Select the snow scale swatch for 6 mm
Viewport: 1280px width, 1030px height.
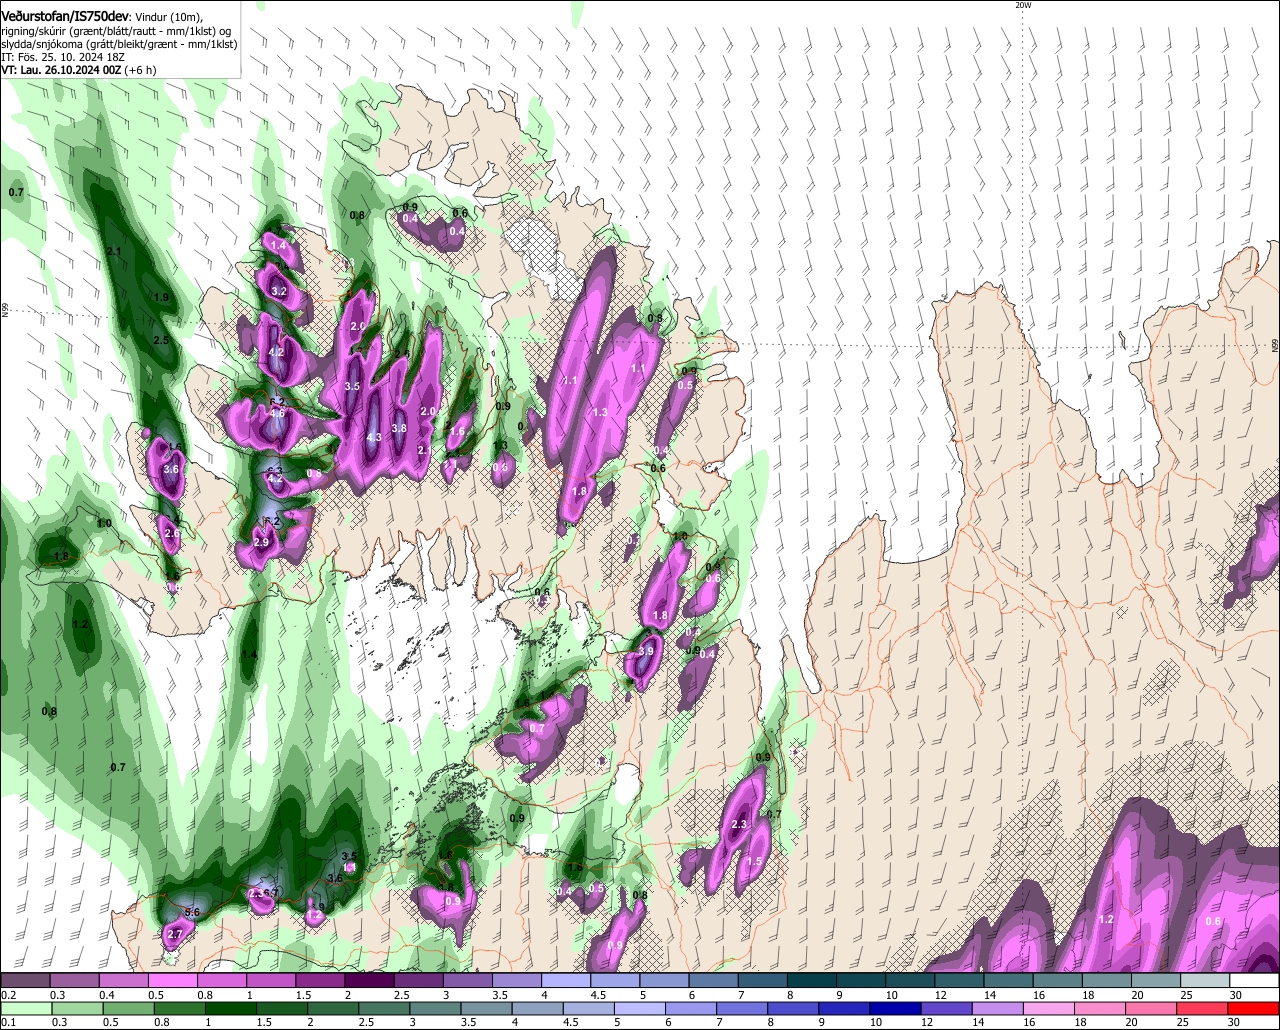713,981
